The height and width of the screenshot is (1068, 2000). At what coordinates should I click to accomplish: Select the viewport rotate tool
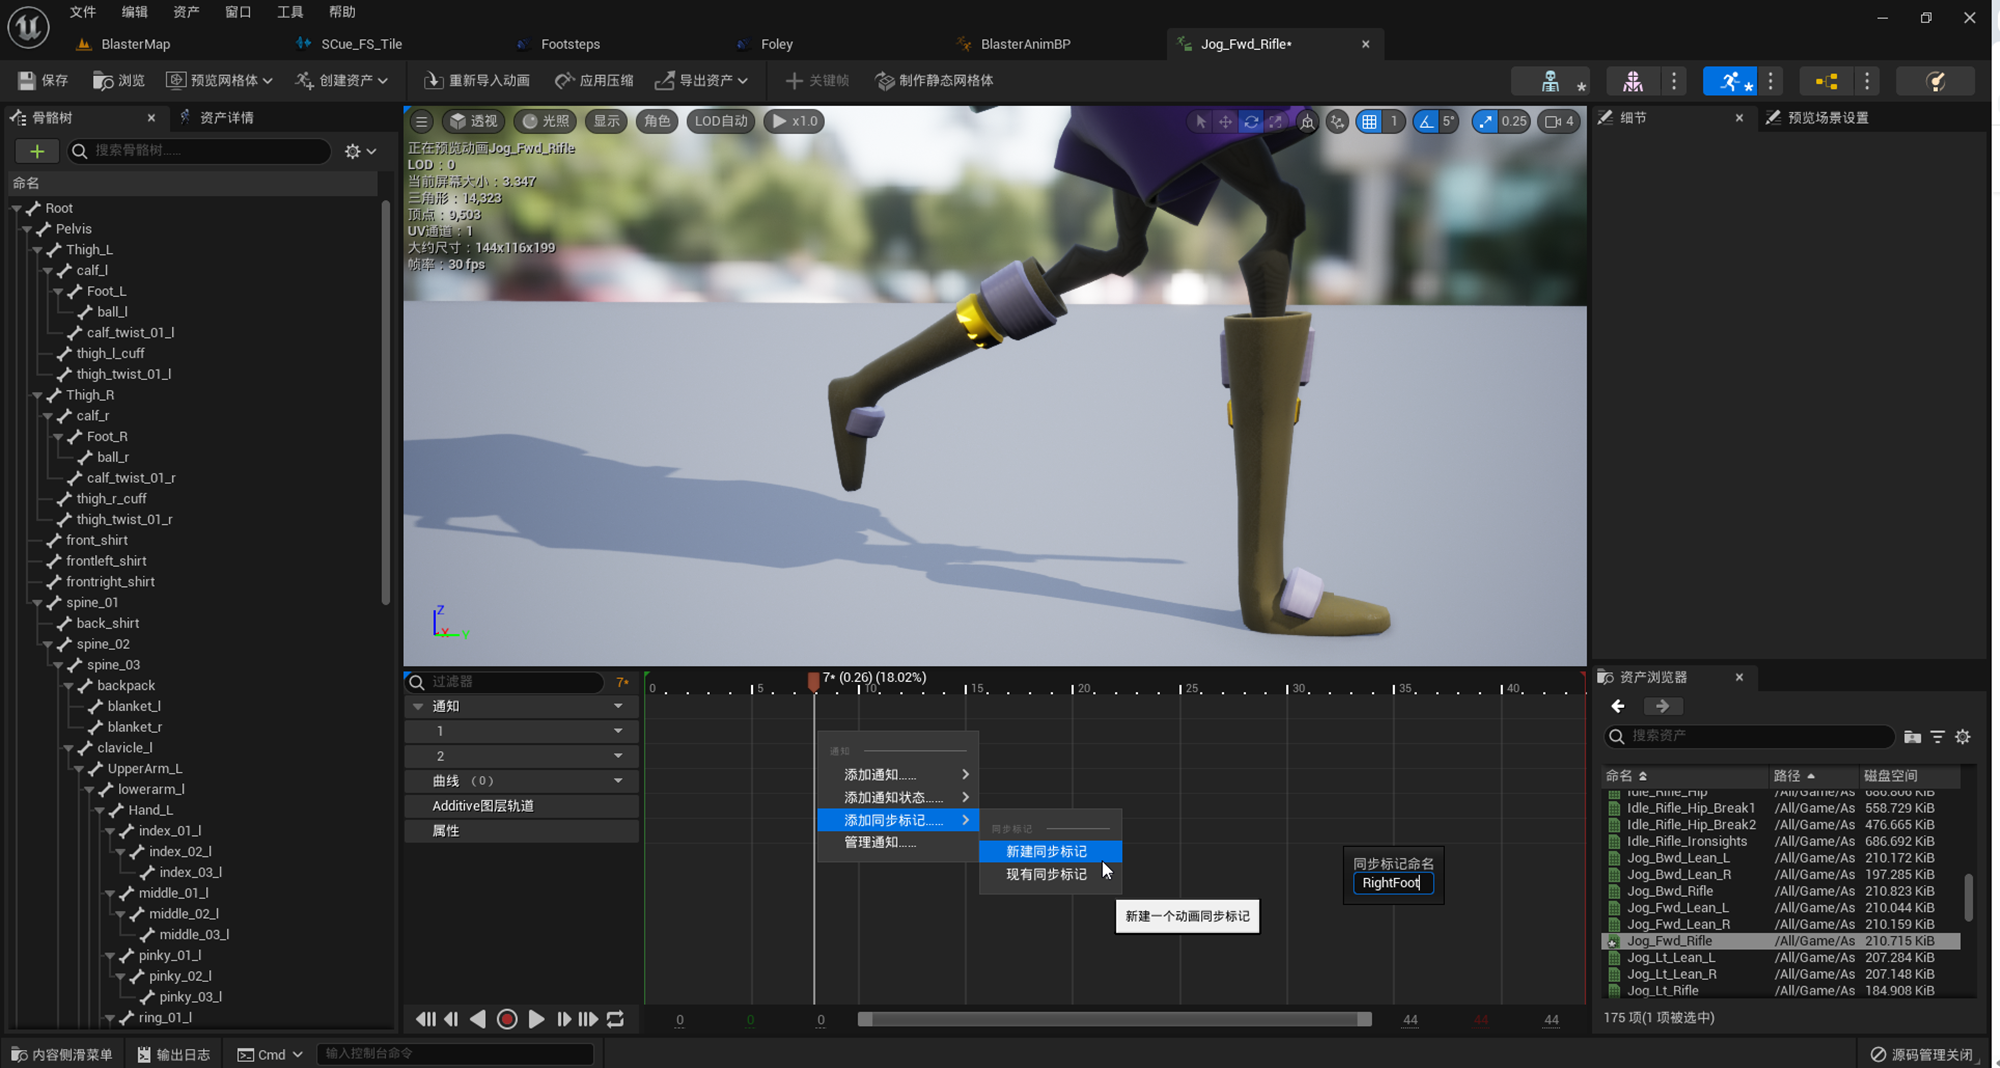pos(1250,121)
